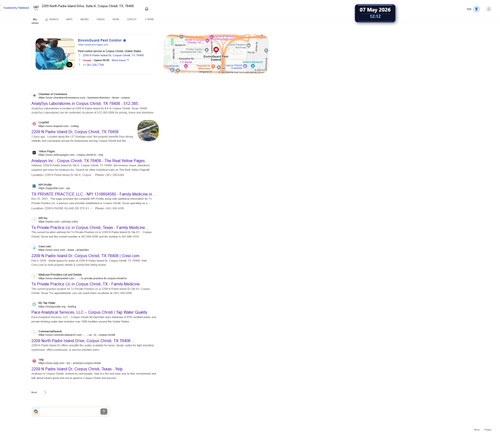The image size is (500, 434).
Task: Open the Accessibility Feedback link
Action: 16,8
